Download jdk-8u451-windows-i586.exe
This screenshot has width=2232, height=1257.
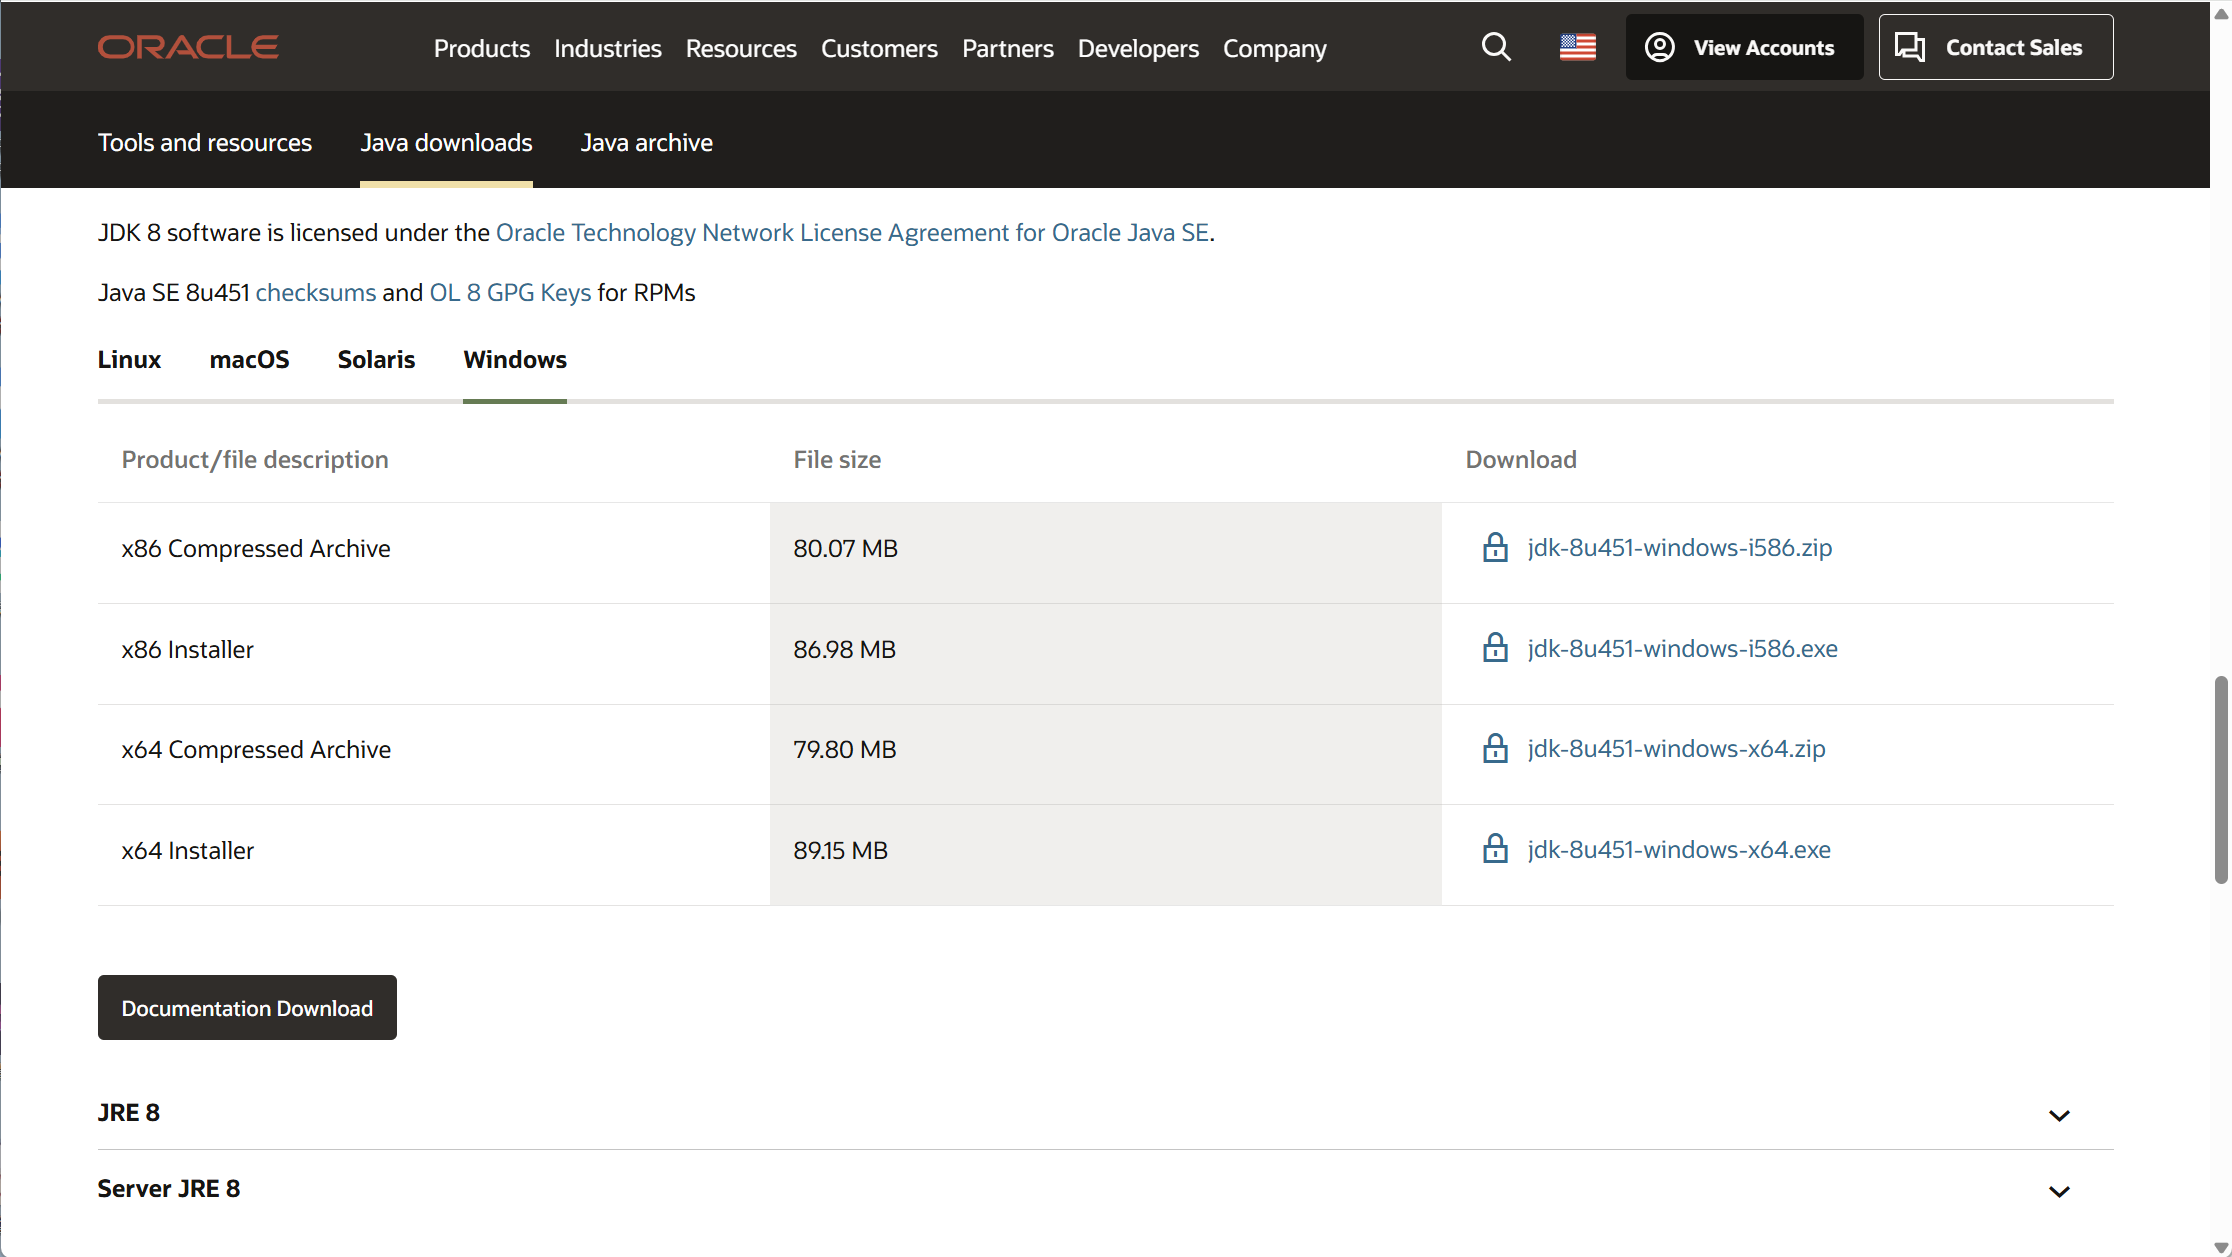(1683, 649)
